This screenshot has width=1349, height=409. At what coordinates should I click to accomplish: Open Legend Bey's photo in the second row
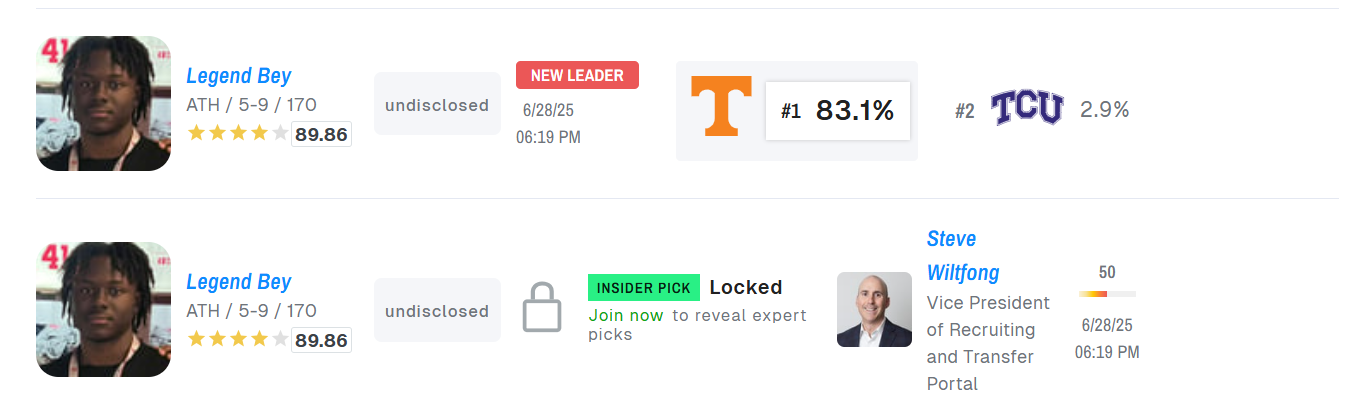(x=103, y=309)
